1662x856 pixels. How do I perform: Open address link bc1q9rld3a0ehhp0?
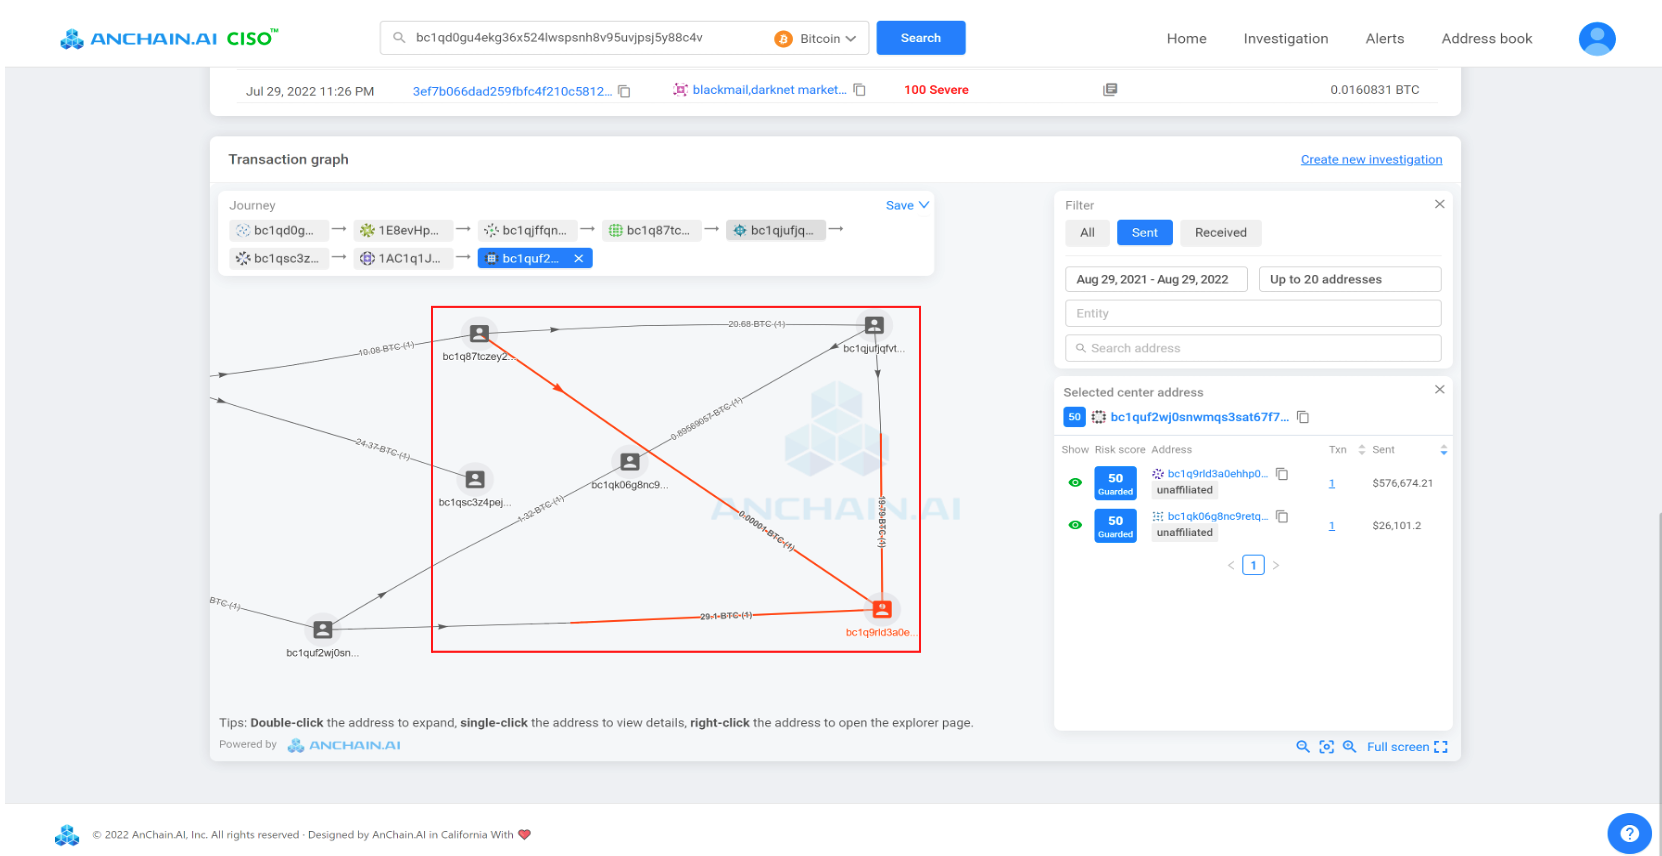(x=1217, y=474)
